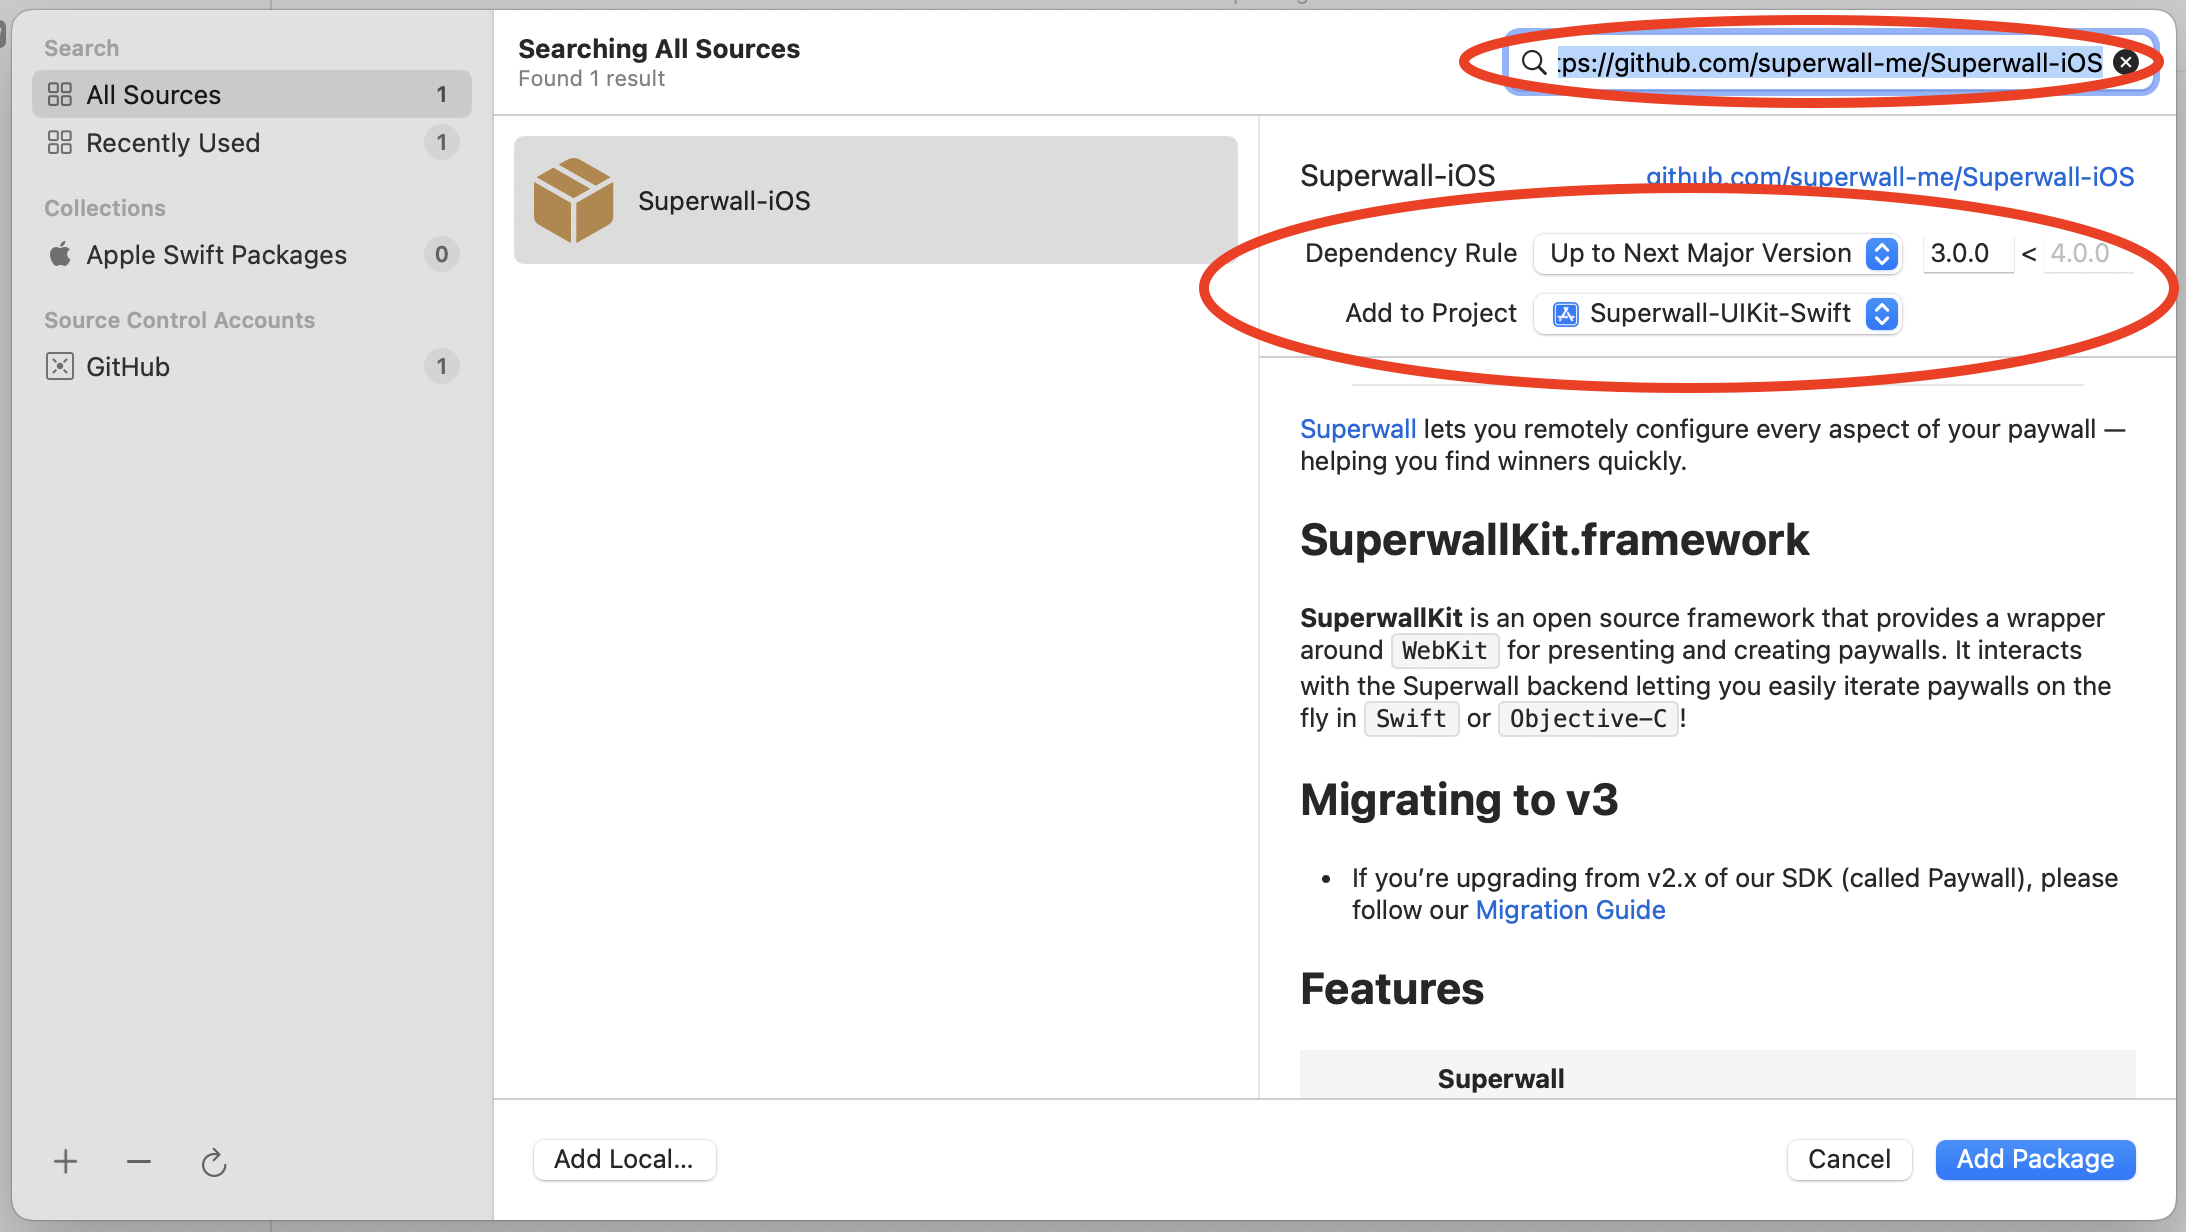The height and width of the screenshot is (1232, 2186).
Task: Click the 3.0.0 minimum version field
Action: tap(1965, 254)
